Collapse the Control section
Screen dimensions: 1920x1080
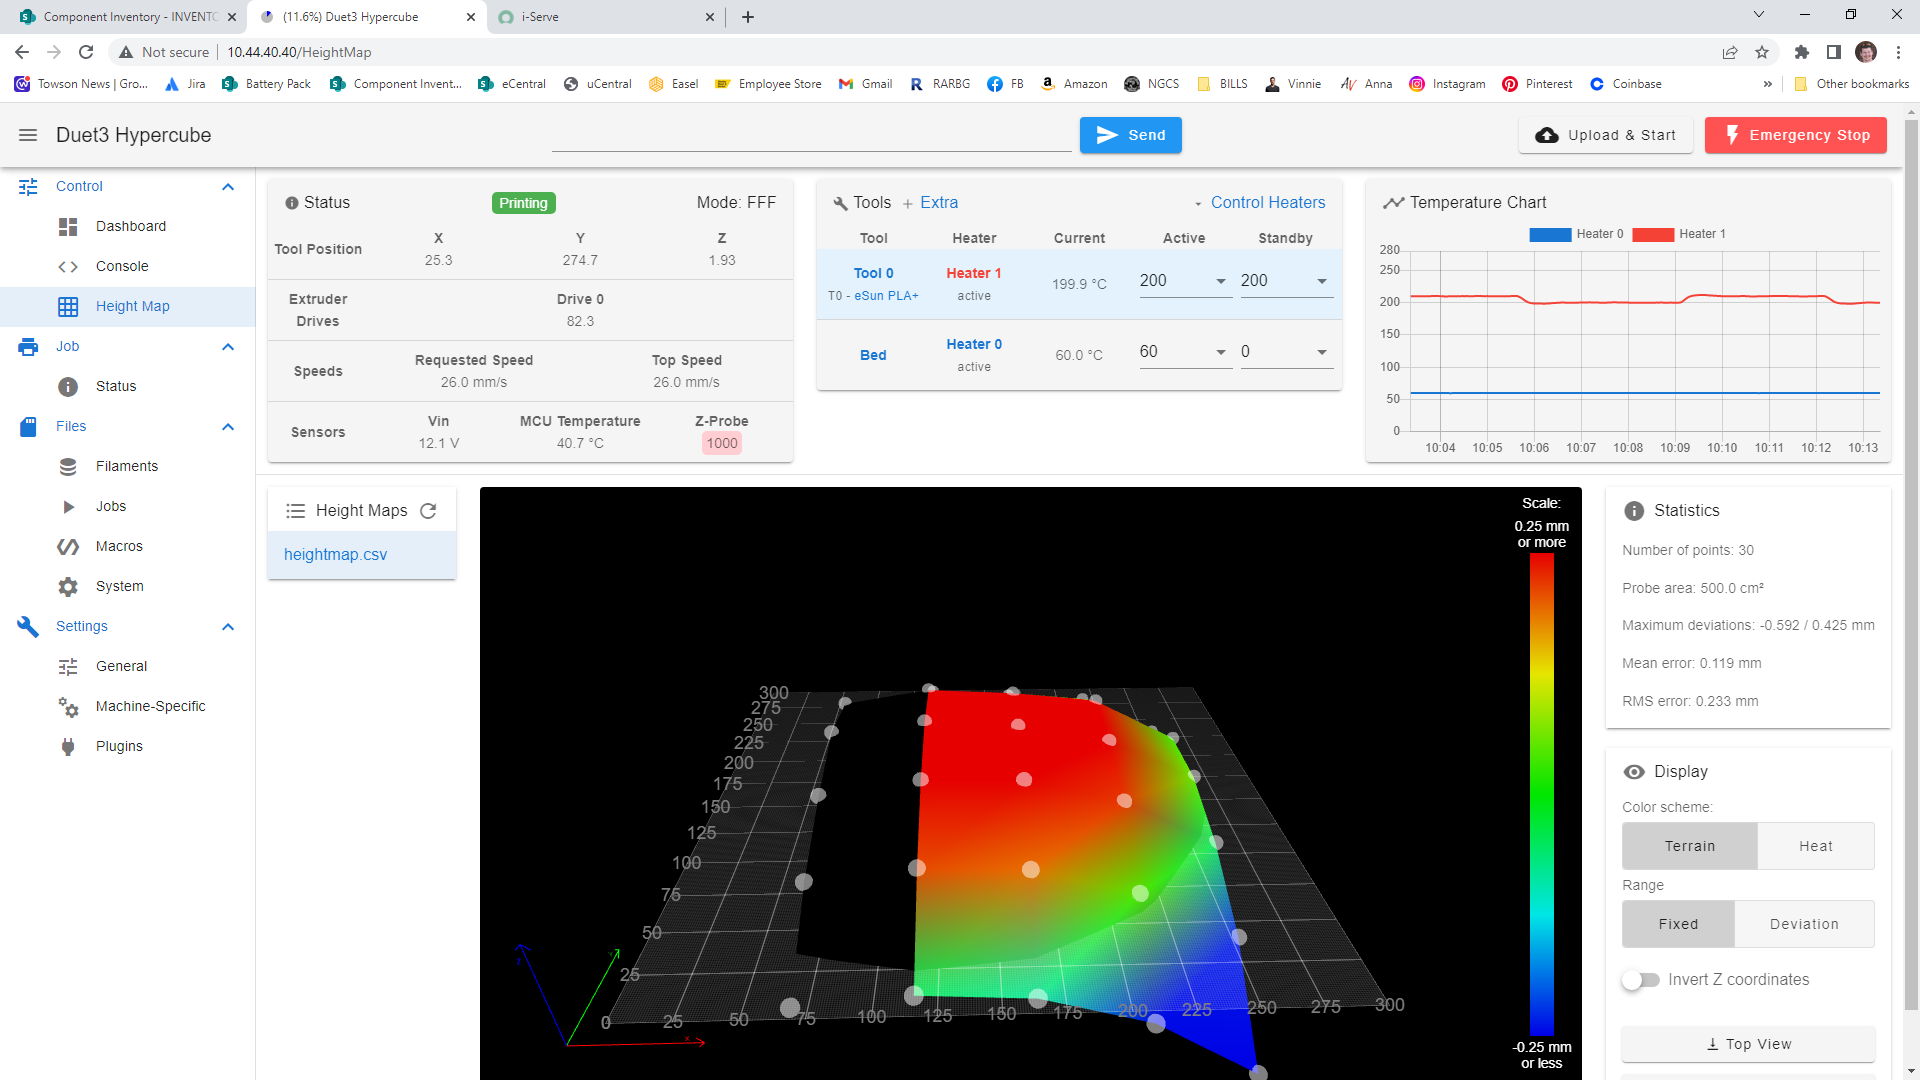point(228,187)
